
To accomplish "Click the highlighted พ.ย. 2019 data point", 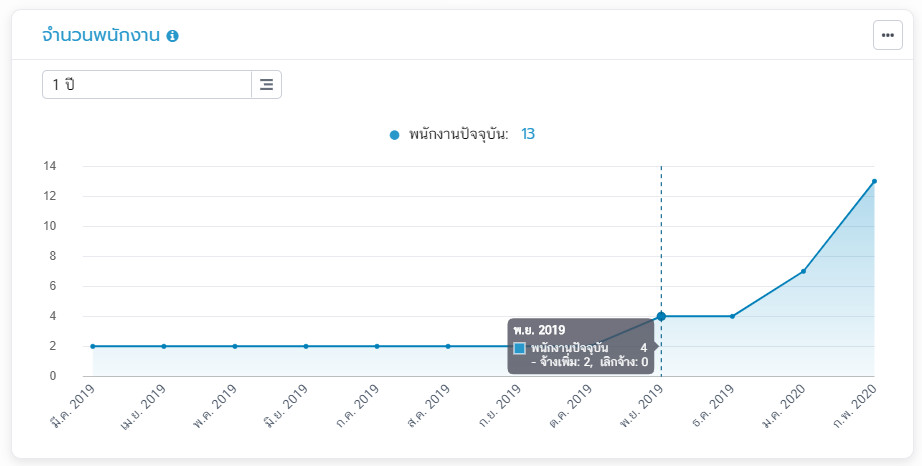I will [x=661, y=316].
